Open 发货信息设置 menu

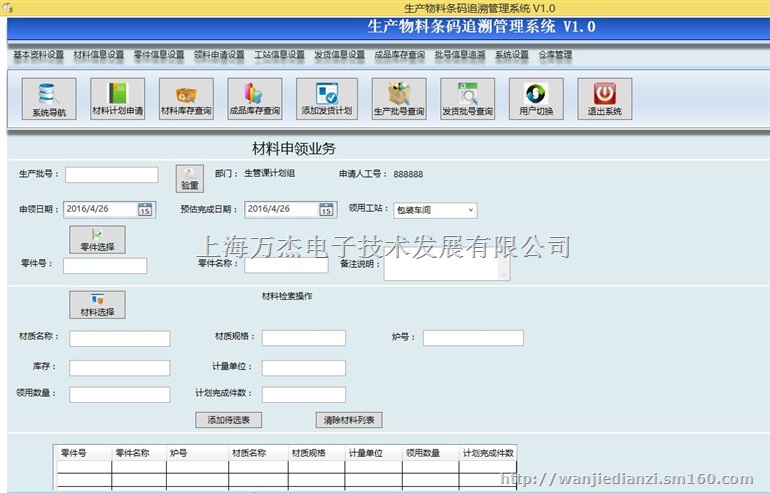point(339,55)
